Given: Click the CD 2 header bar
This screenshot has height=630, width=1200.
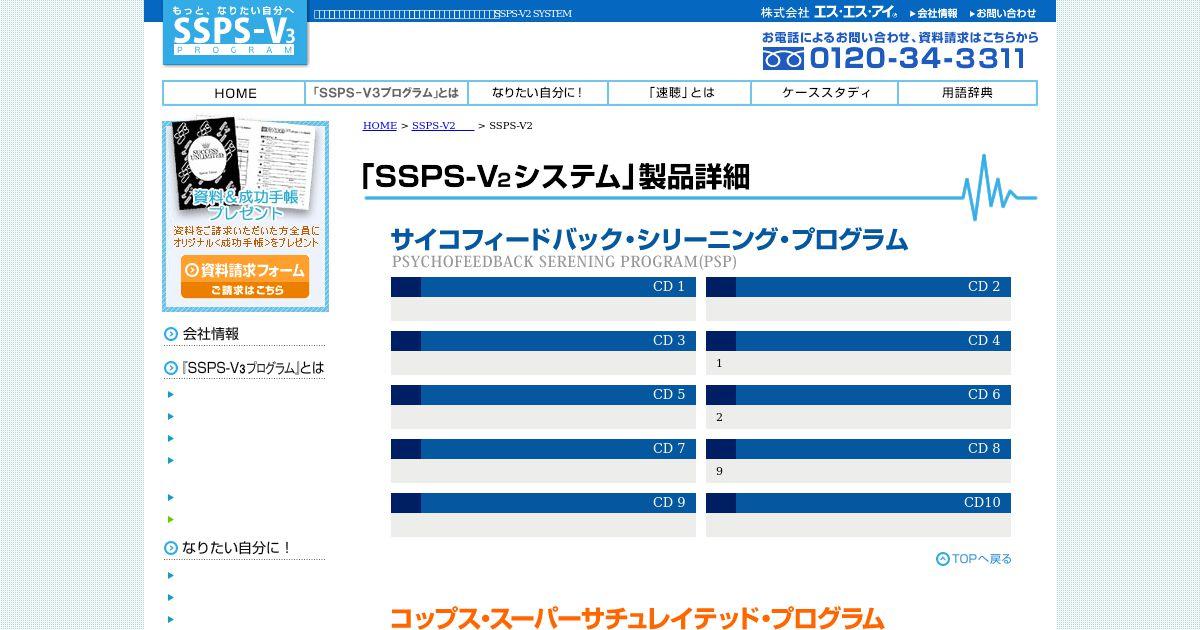Looking at the screenshot, I should click(x=858, y=287).
